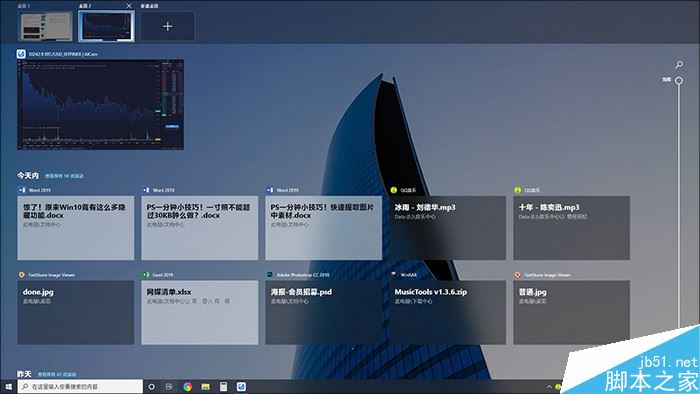The width and height of the screenshot is (700, 394).
Task: Click the Photoshop icon above the psd card
Action: [x=270, y=275]
